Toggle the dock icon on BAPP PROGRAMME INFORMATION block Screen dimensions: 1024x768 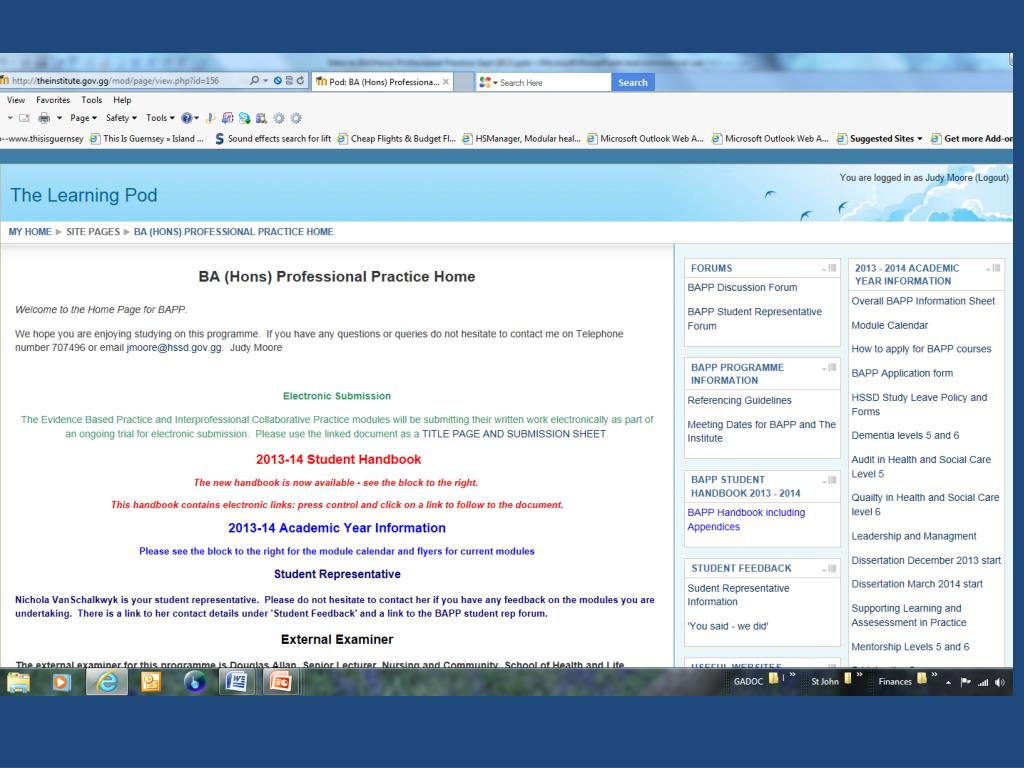coord(832,368)
